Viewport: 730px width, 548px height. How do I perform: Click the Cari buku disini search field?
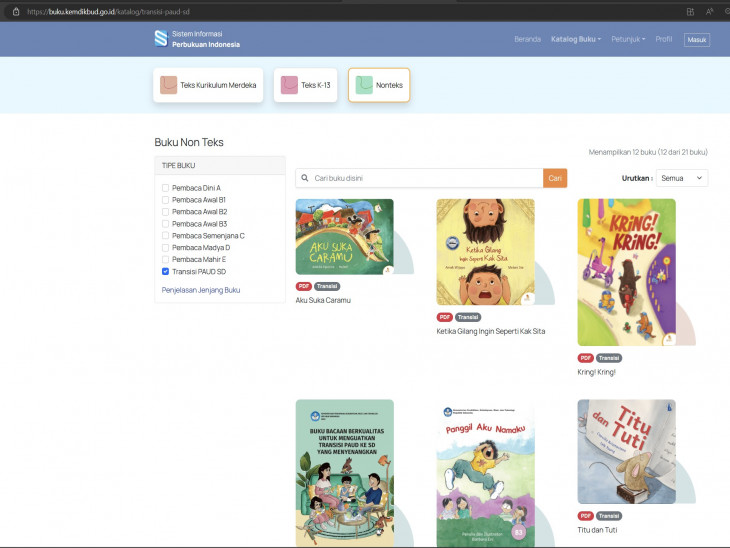click(426, 178)
